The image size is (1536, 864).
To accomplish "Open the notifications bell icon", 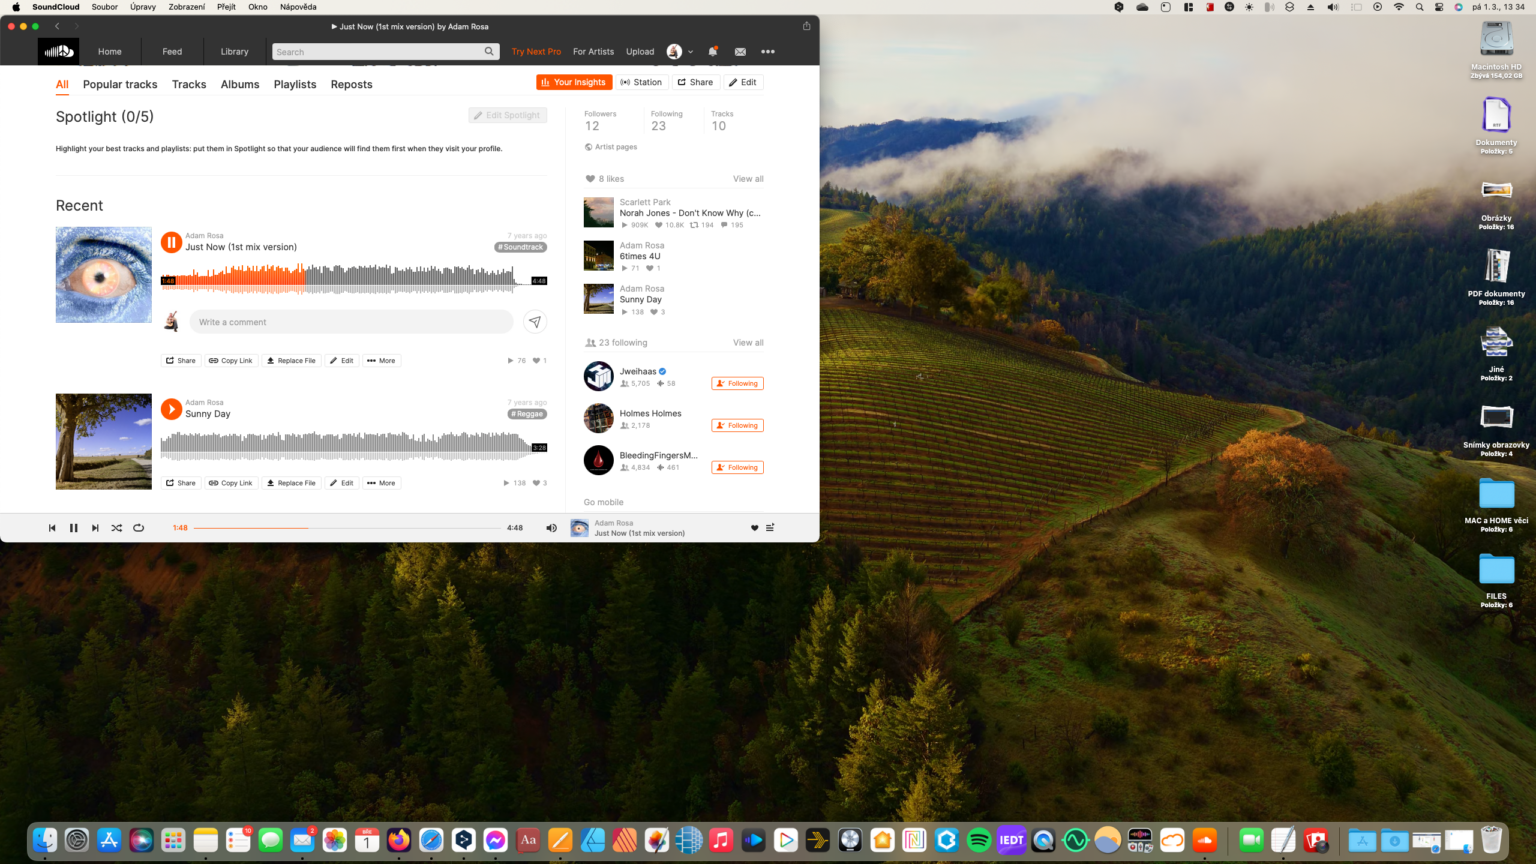I will (712, 51).
